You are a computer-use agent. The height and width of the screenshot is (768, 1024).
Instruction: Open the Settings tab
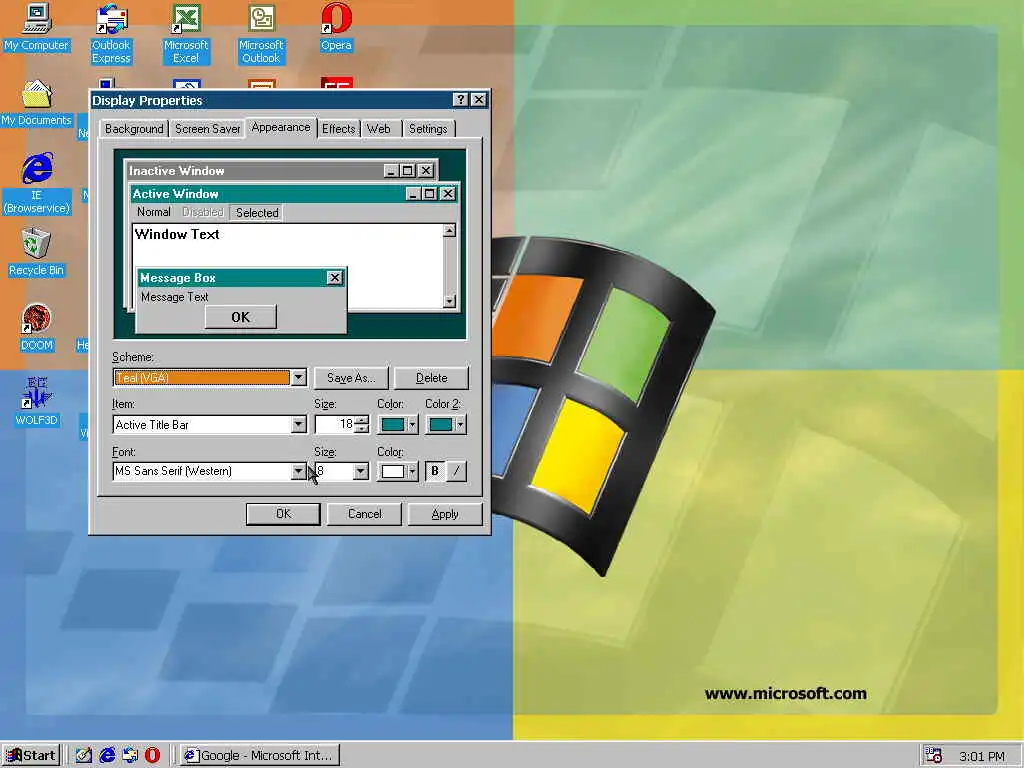pyautogui.click(x=428, y=129)
